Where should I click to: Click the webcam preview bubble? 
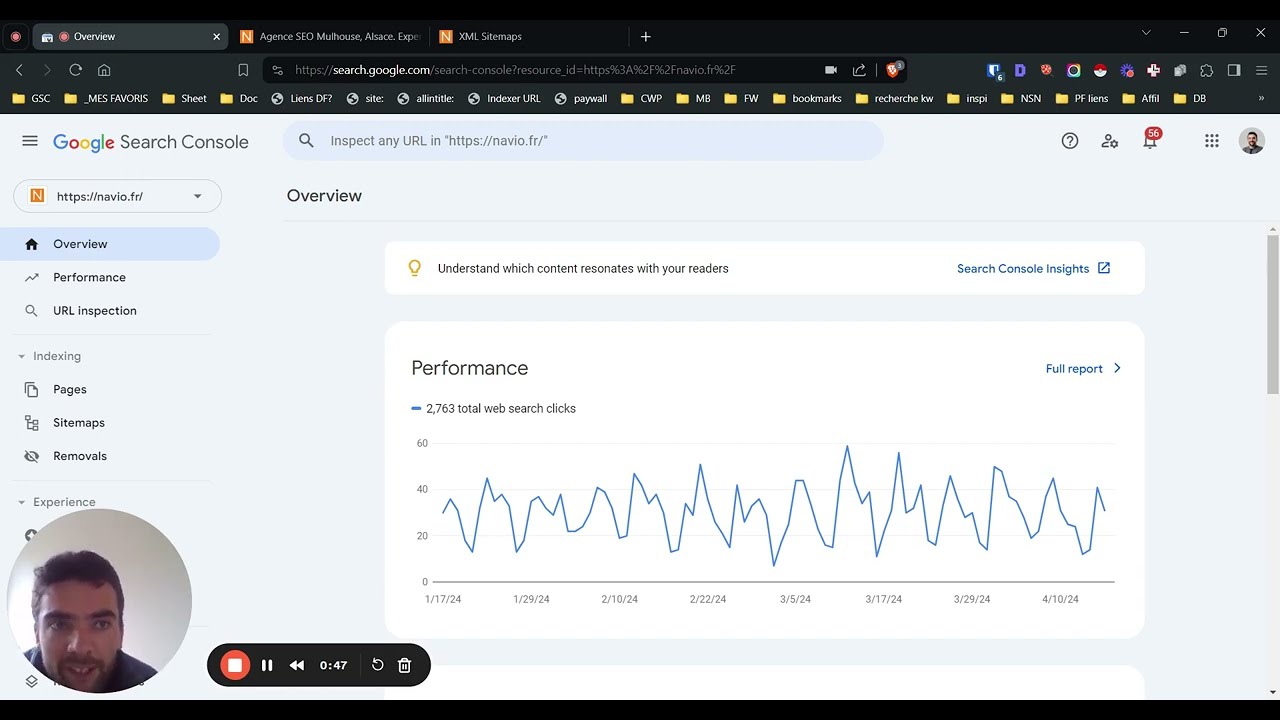pos(99,601)
